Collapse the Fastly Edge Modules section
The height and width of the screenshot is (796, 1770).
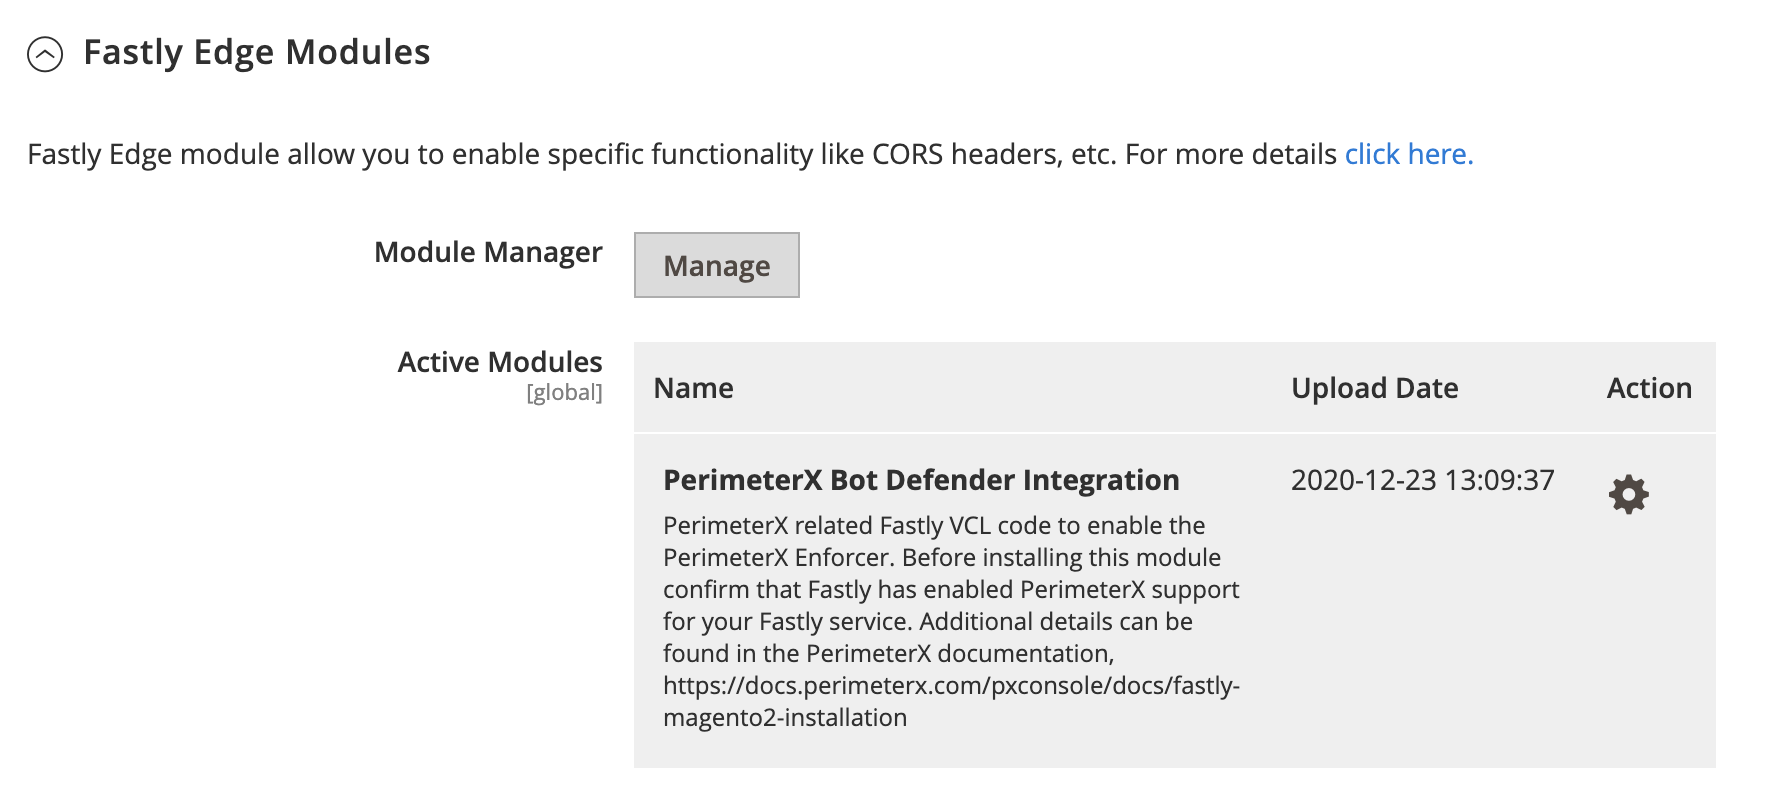45,54
